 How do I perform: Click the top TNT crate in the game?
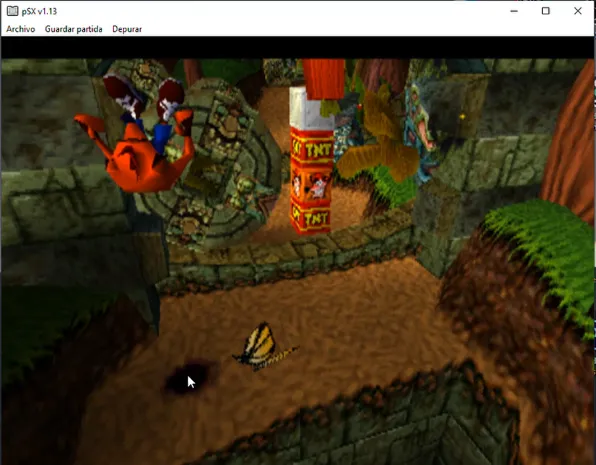coord(312,148)
